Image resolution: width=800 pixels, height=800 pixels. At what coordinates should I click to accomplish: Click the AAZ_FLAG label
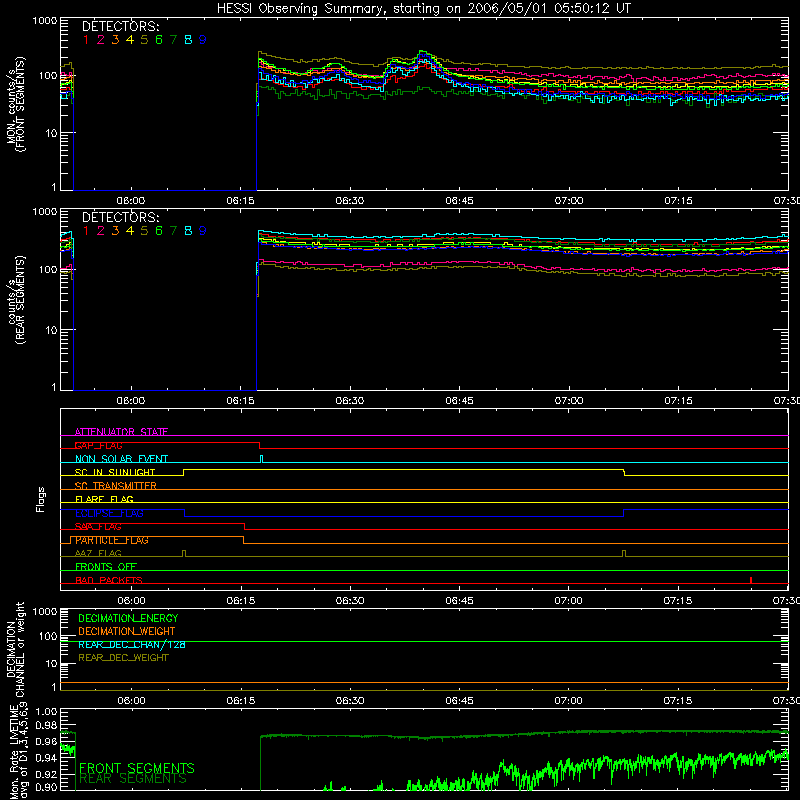click(x=98, y=553)
